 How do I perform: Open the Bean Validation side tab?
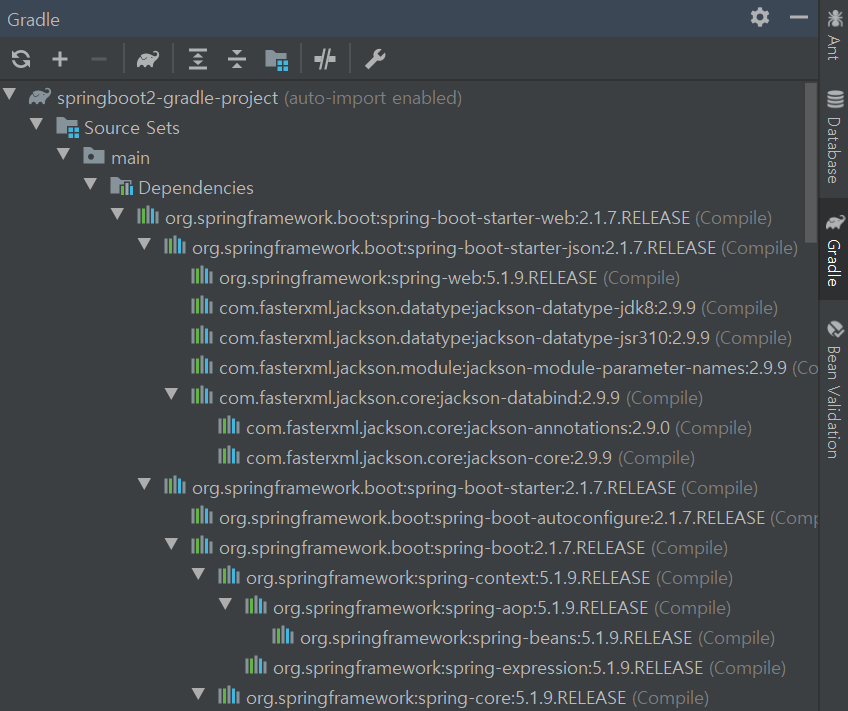tap(834, 389)
